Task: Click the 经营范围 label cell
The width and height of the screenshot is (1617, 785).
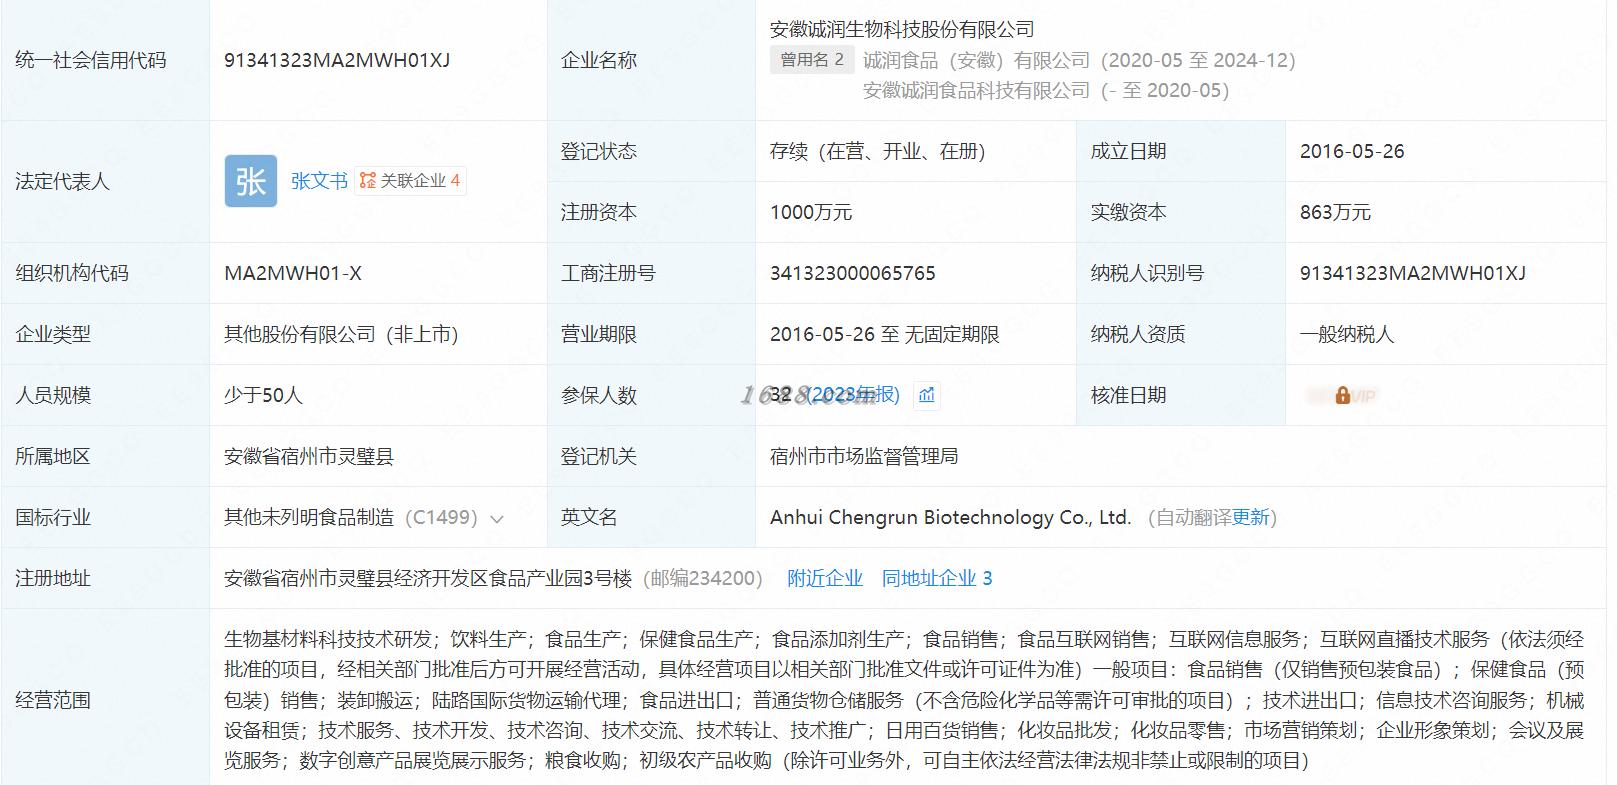Action: click(x=105, y=699)
